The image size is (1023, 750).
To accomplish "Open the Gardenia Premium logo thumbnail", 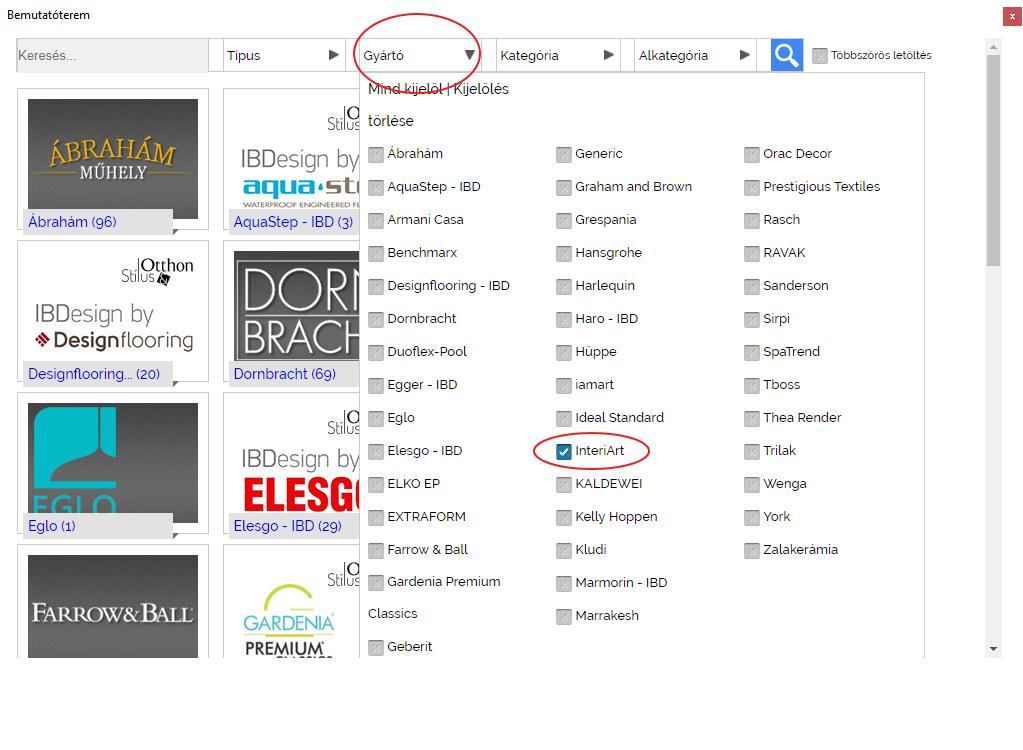I will coord(291,607).
